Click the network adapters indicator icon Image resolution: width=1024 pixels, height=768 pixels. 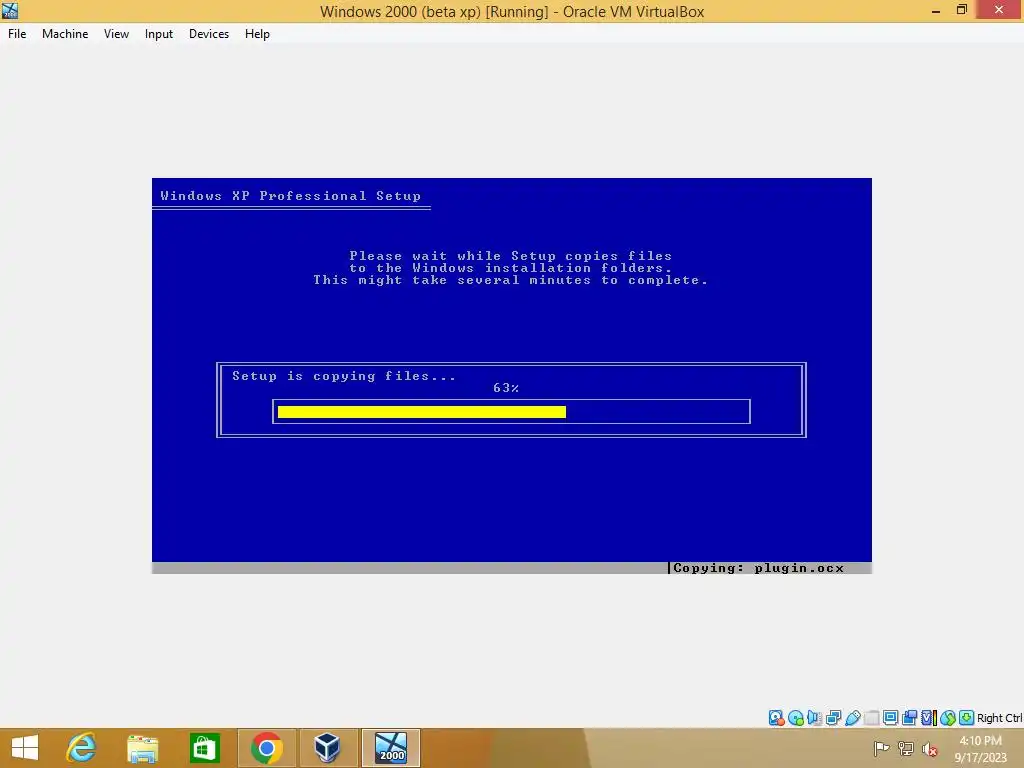point(833,718)
